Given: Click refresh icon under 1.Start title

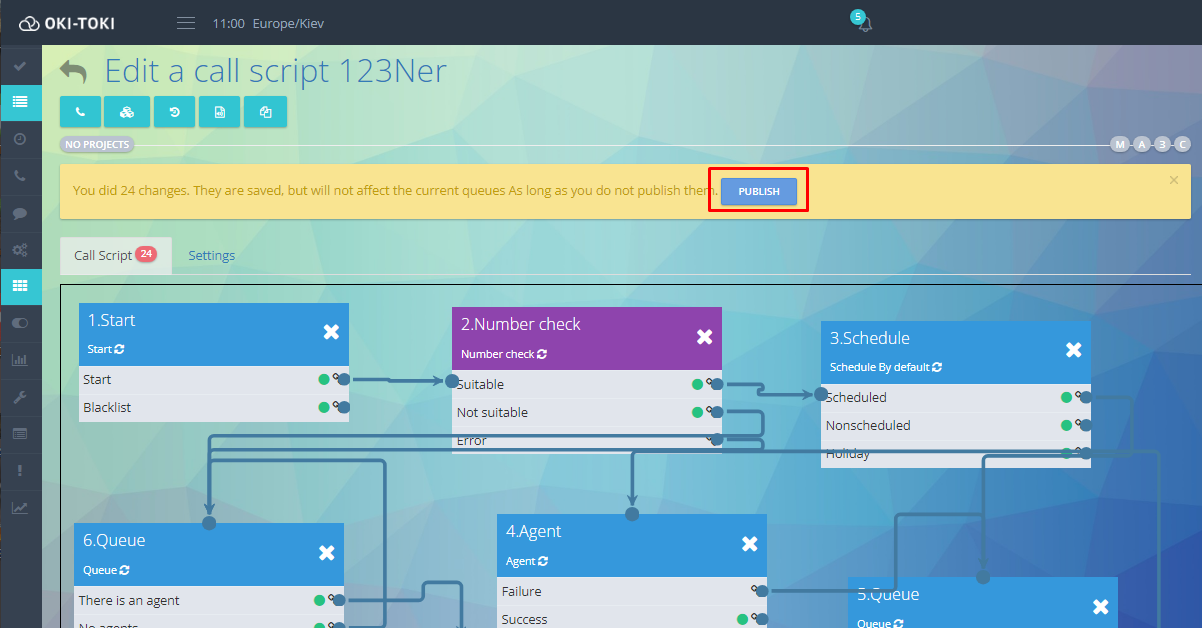Looking at the screenshot, I should (x=120, y=349).
